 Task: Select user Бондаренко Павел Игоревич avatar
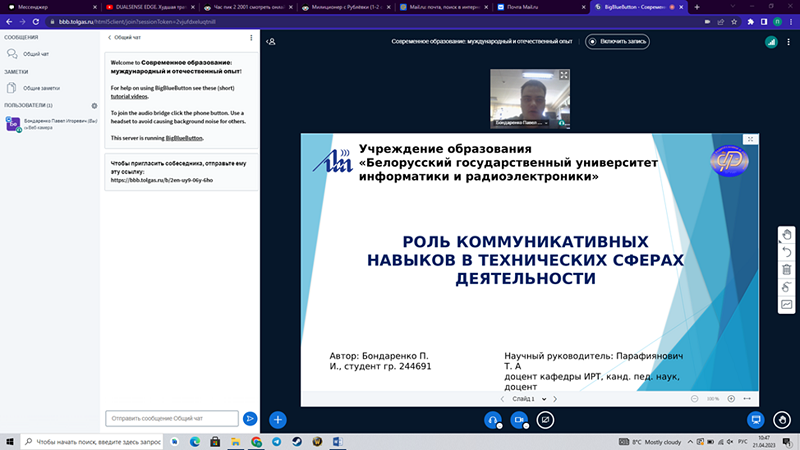[x=13, y=123]
